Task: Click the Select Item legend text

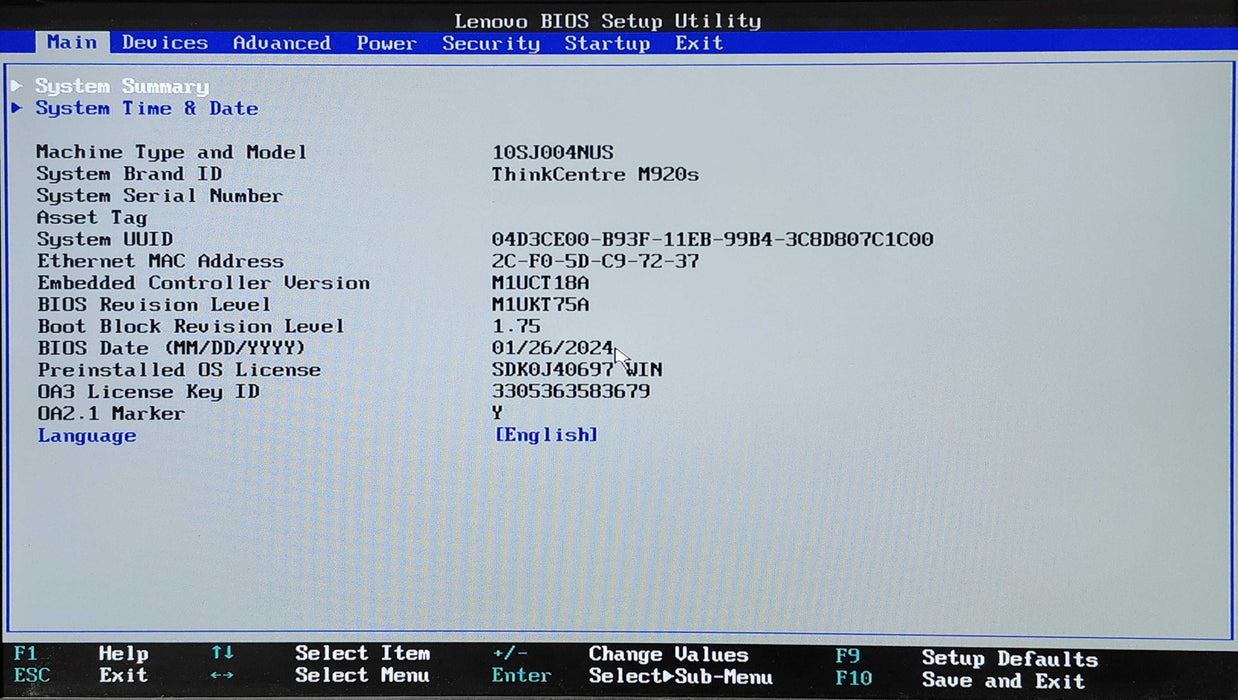Action: 362,653
